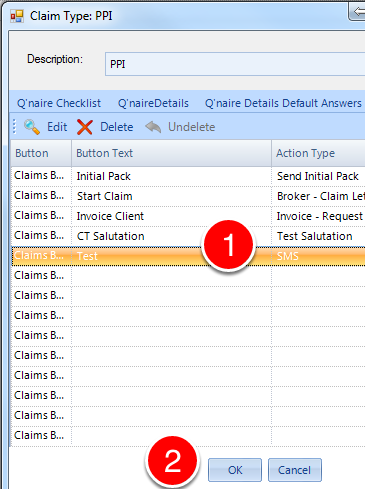Sort by the Action Type column header
365x489 pixels.
pyautogui.click(x=318, y=153)
